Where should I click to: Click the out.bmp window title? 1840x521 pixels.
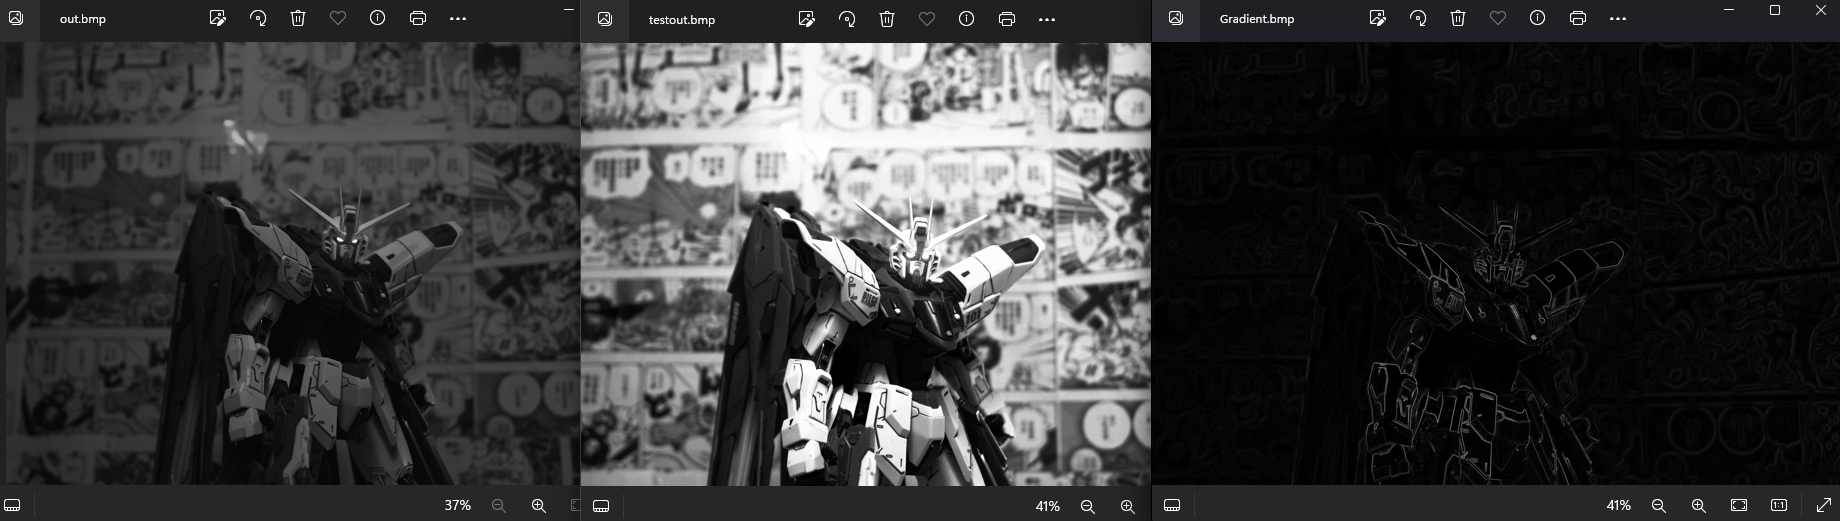pos(83,19)
